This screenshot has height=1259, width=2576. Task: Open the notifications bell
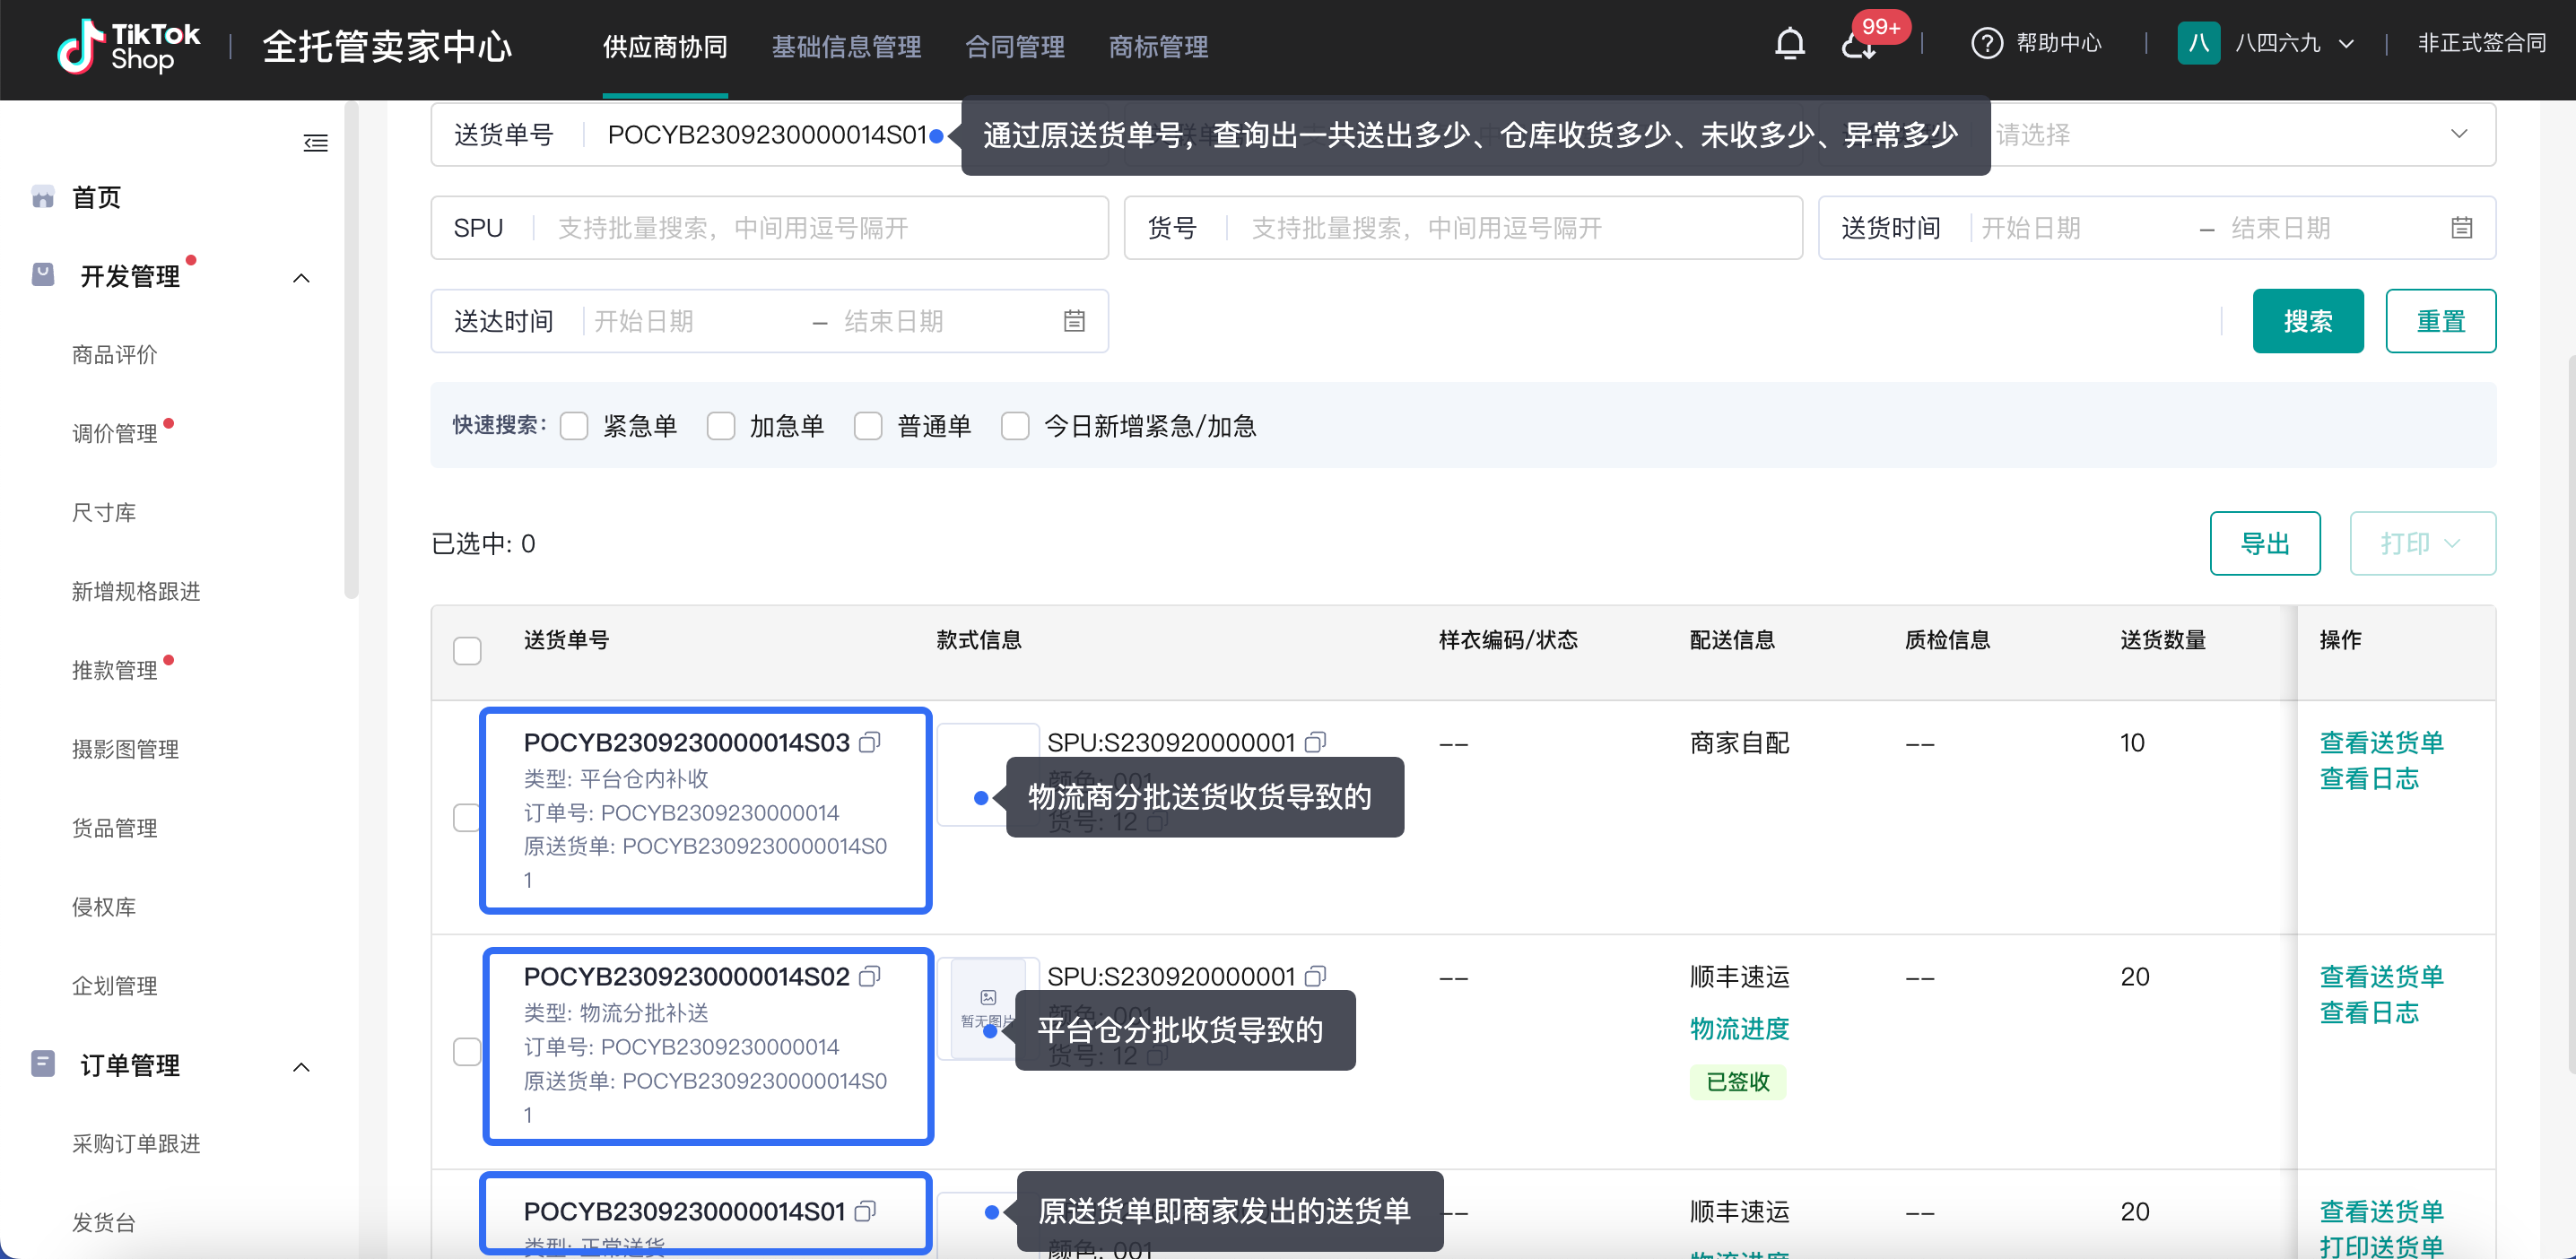(1789, 43)
